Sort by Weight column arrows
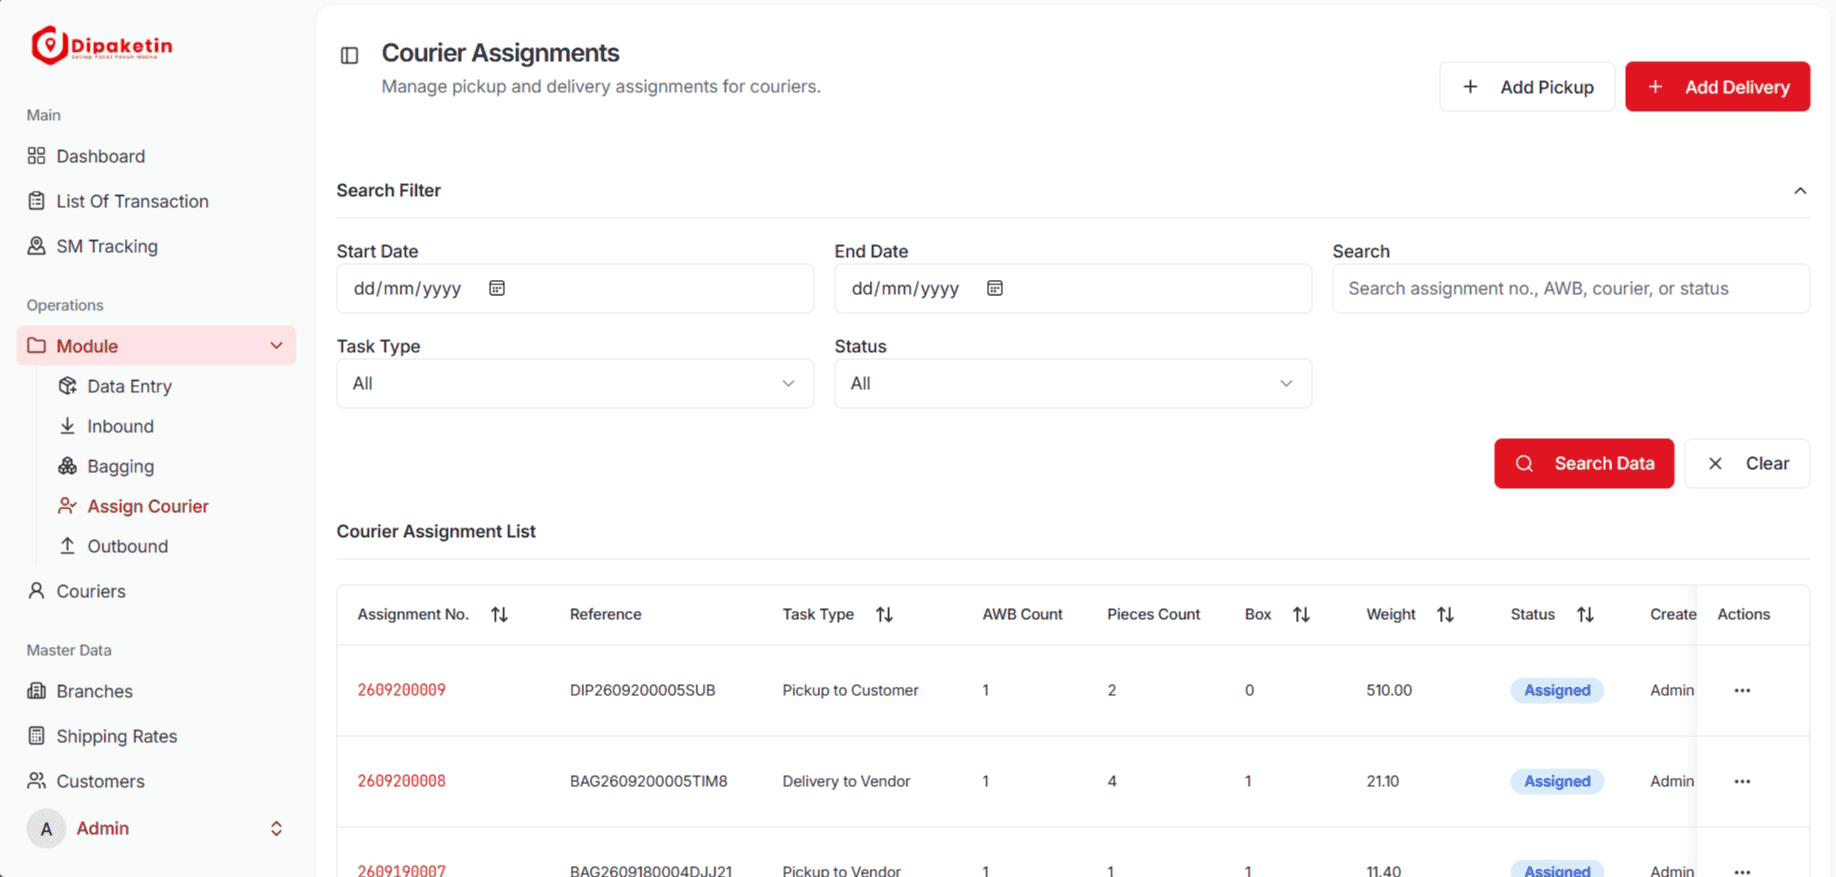 coord(1445,614)
